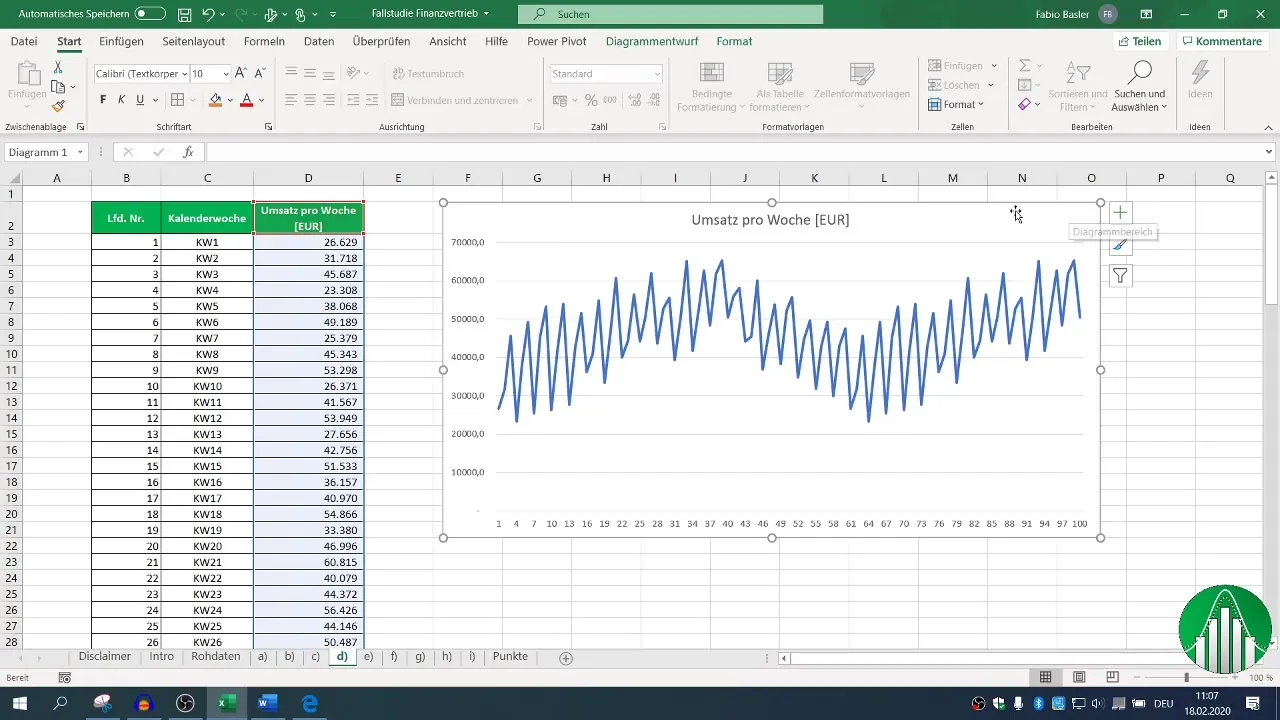The width and height of the screenshot is (1280, 720).
Task: Select cell with value 26.629
Action: (308, 242)
